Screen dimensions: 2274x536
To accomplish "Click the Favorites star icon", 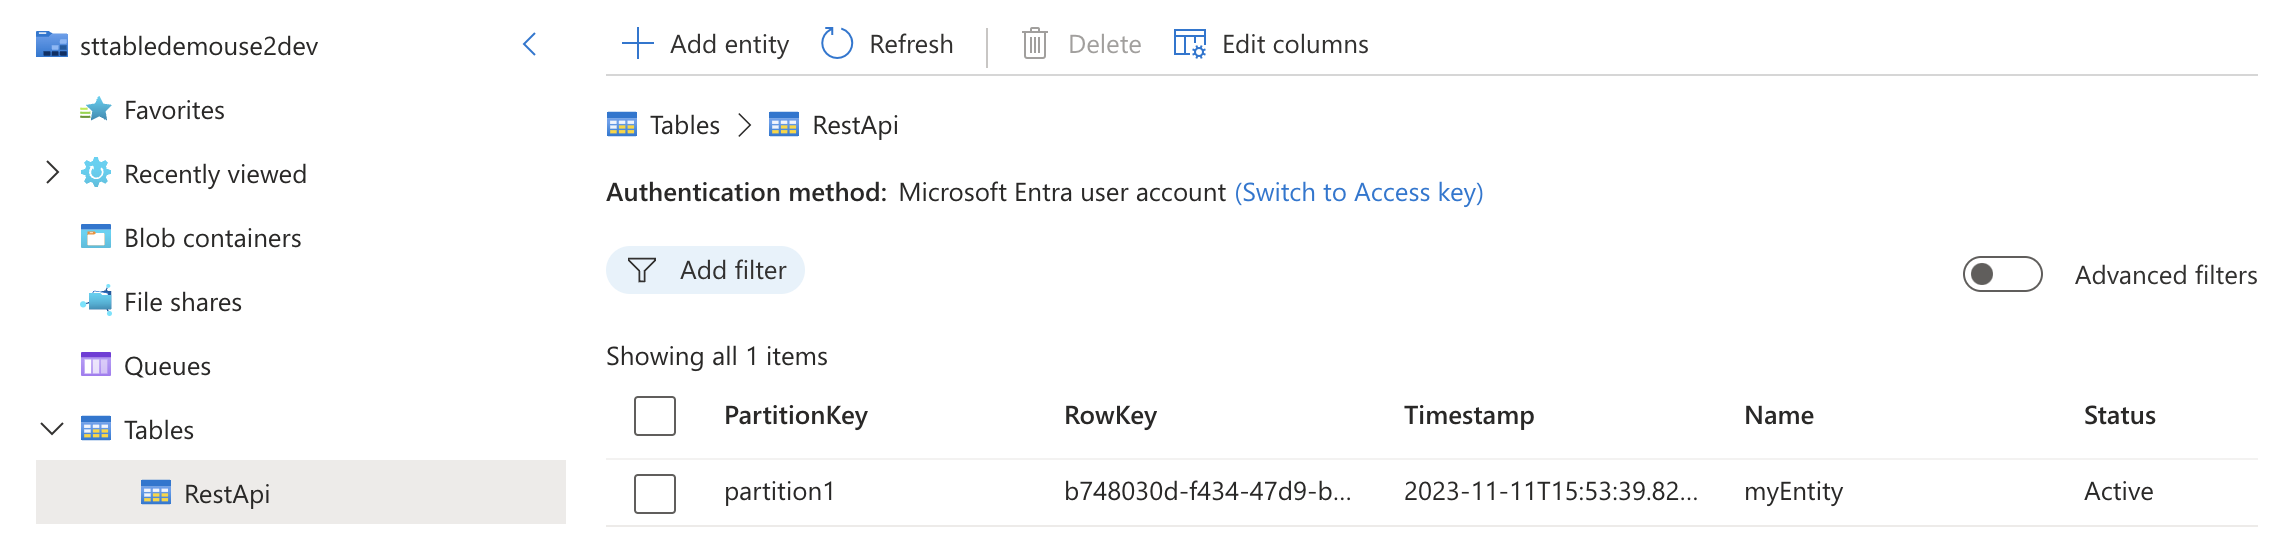I will 96,110.
